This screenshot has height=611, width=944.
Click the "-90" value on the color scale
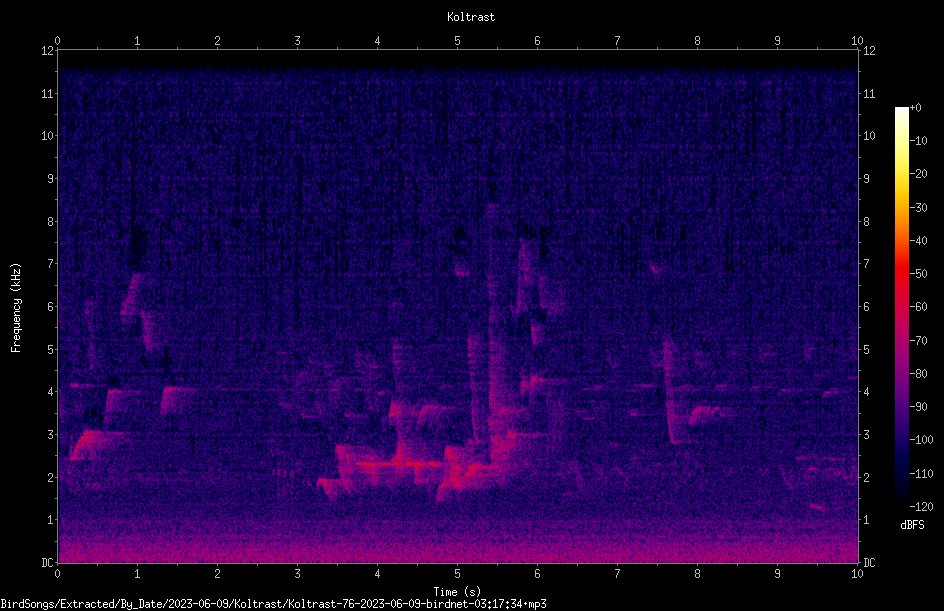pos(918,407)
